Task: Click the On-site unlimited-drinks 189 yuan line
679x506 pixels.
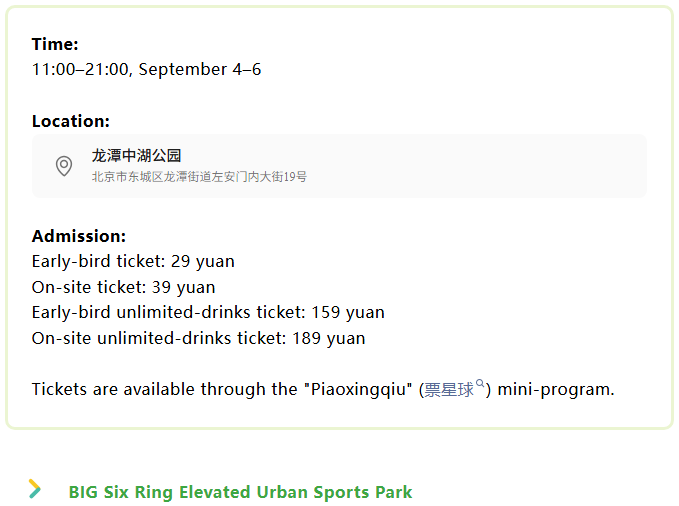Action: coord(198,338)
